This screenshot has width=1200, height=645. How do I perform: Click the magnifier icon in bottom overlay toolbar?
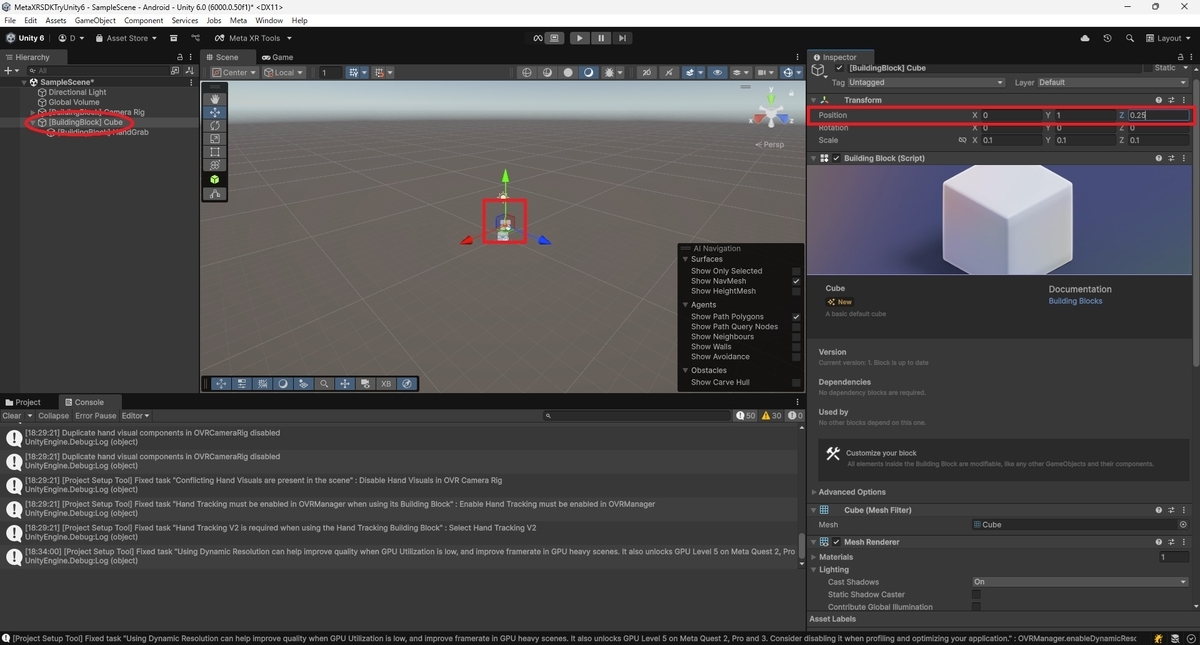point(324,384)
